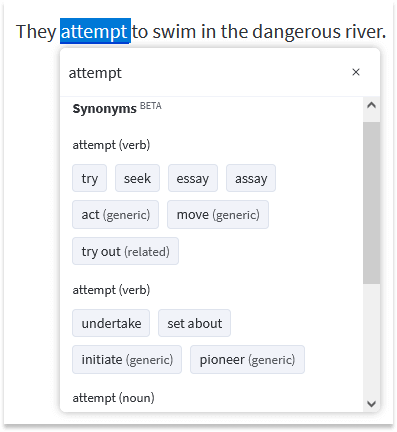
Task: Click the vertical scrollbar thumb
Action: [x=371, y=203]
